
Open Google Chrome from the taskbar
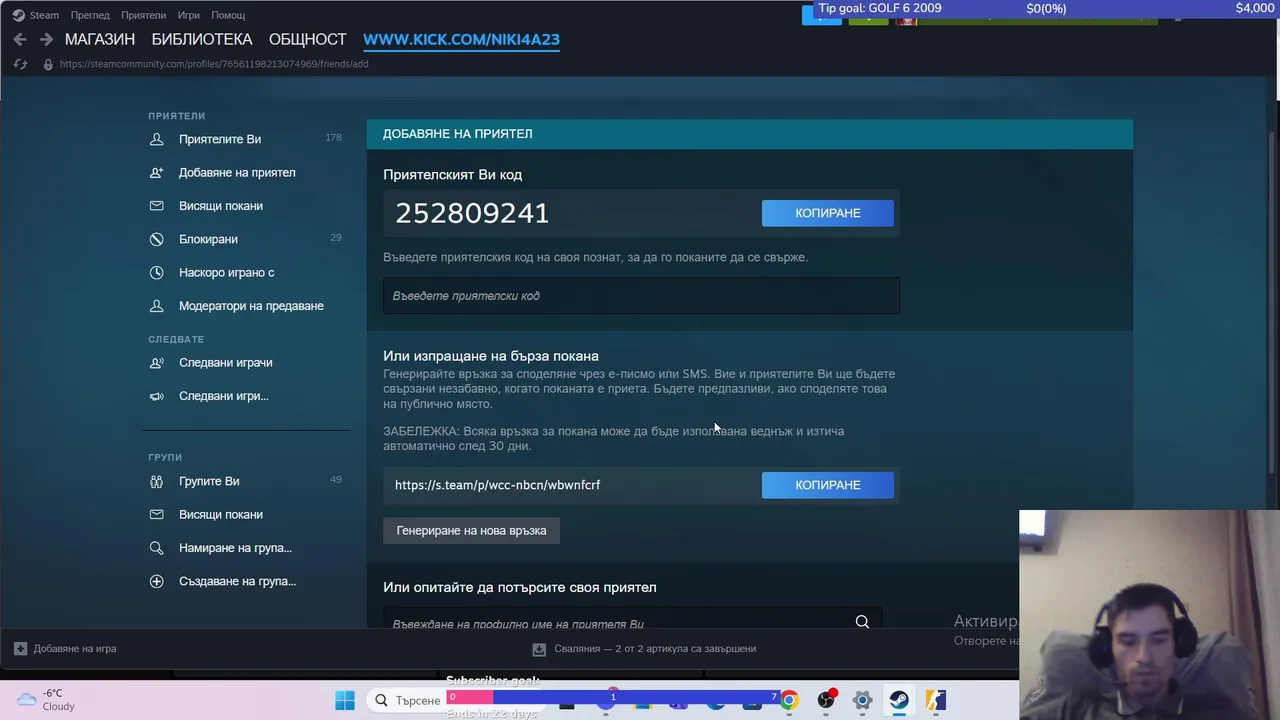click(789, 700)
